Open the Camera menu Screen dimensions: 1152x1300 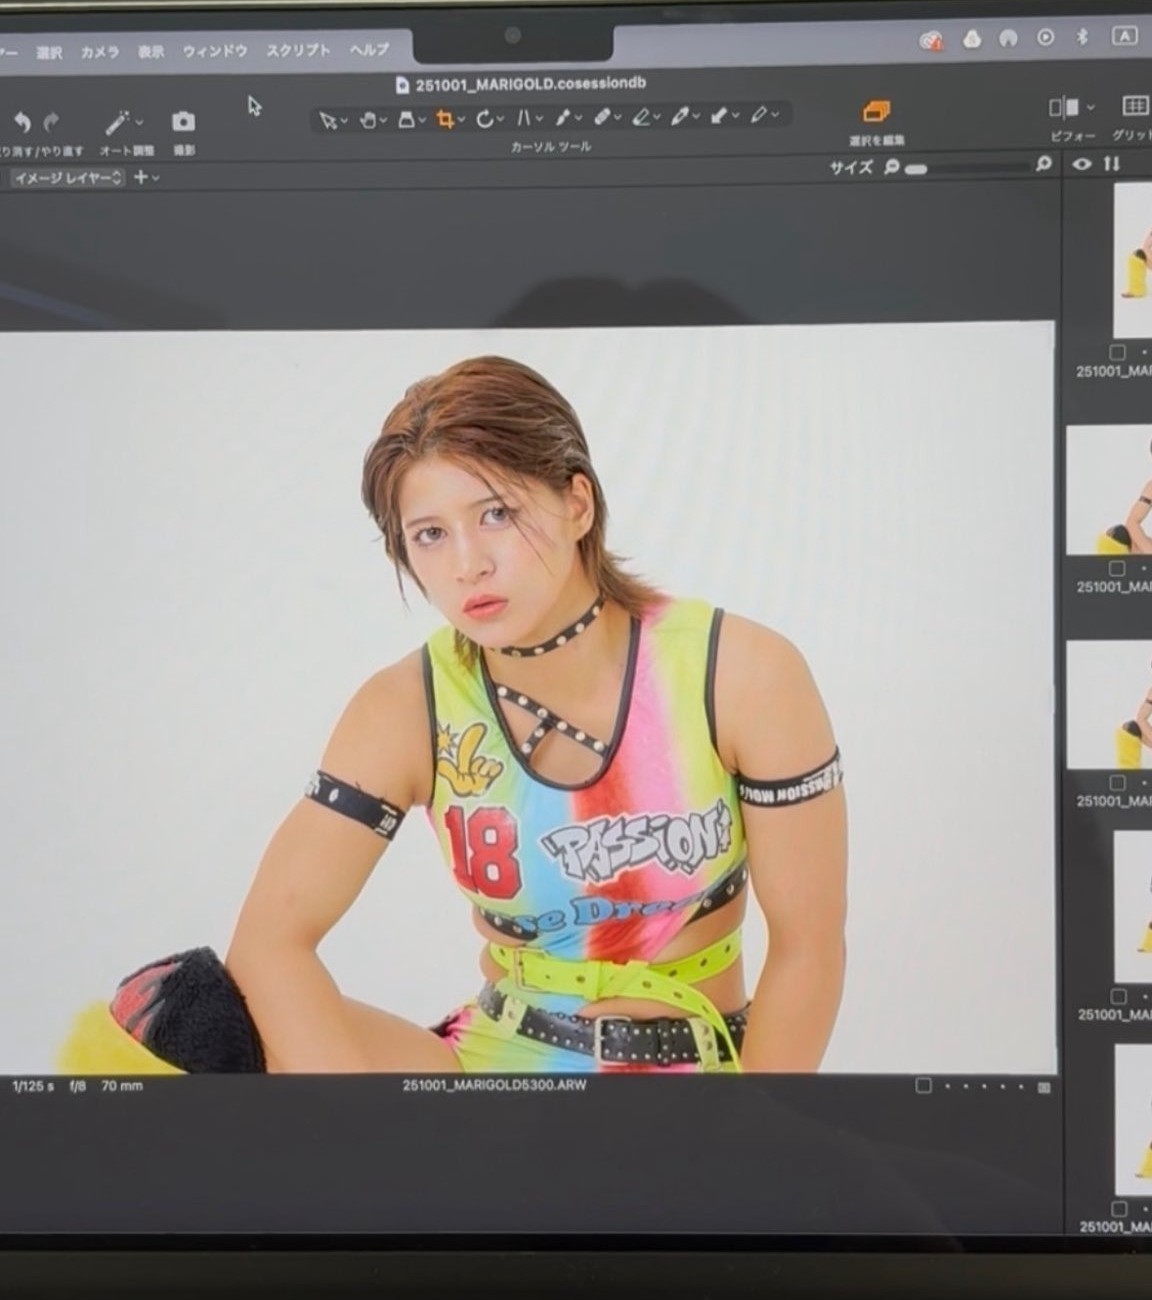[x=100, y=52]
